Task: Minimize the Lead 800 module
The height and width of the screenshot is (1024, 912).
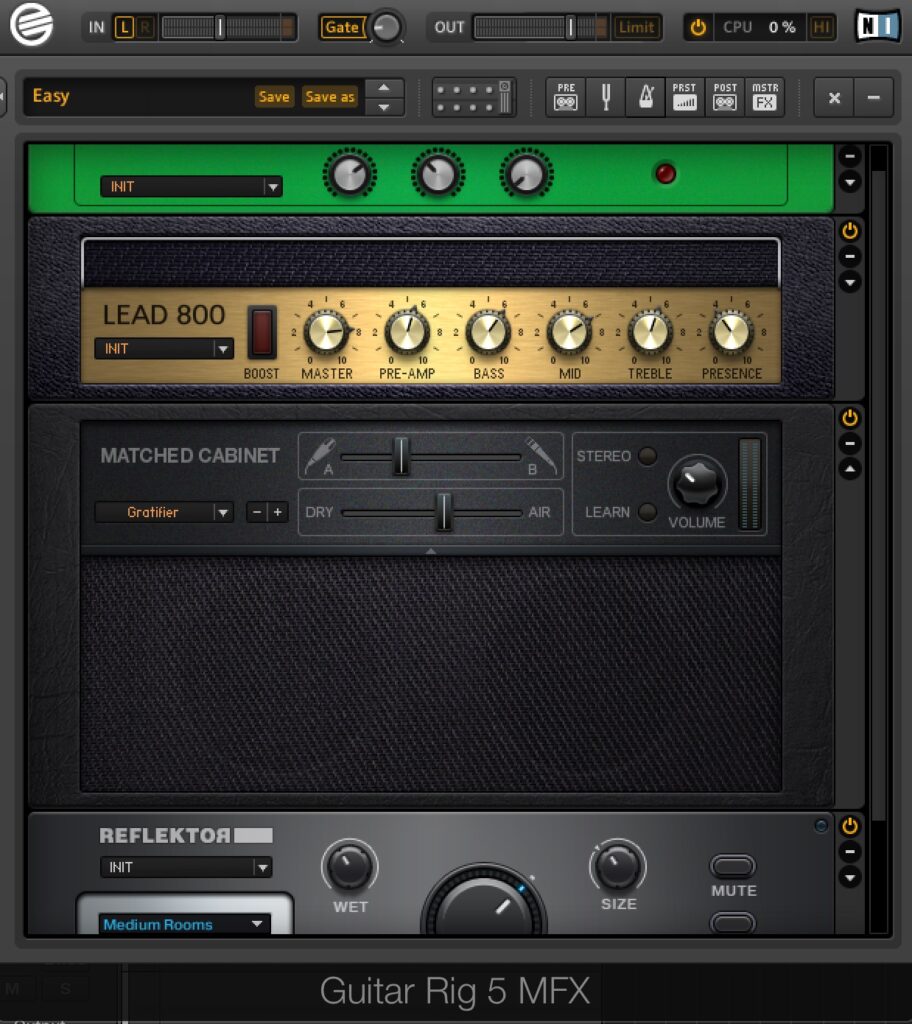Action: (850, 257)
